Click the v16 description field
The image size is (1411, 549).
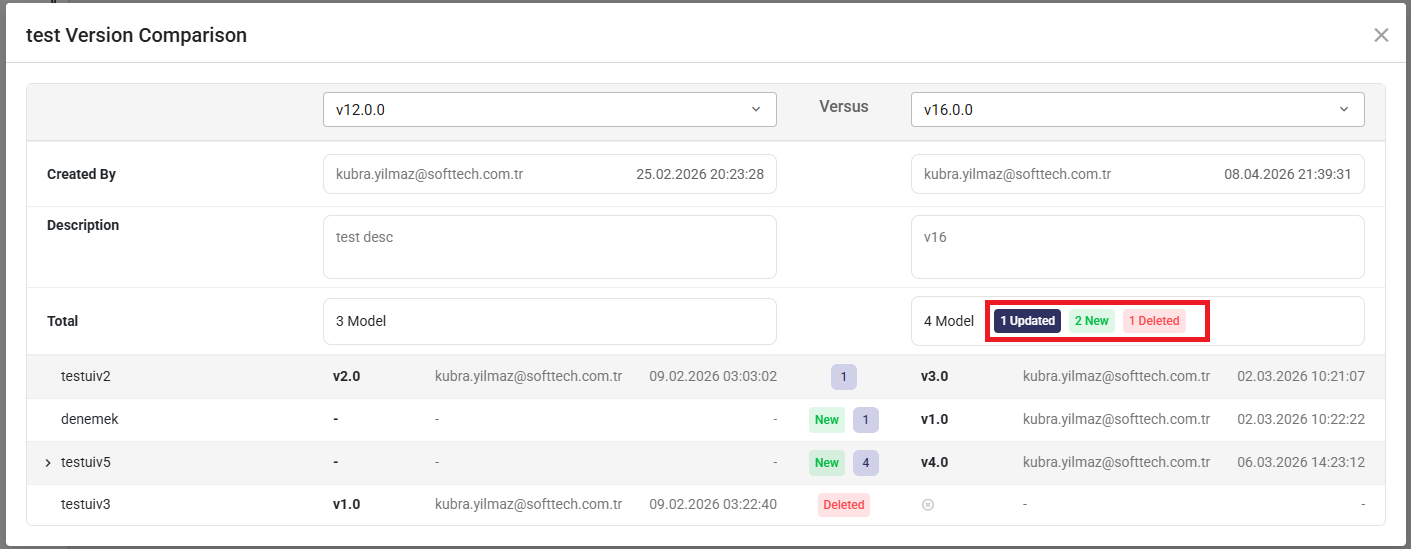1137,247
